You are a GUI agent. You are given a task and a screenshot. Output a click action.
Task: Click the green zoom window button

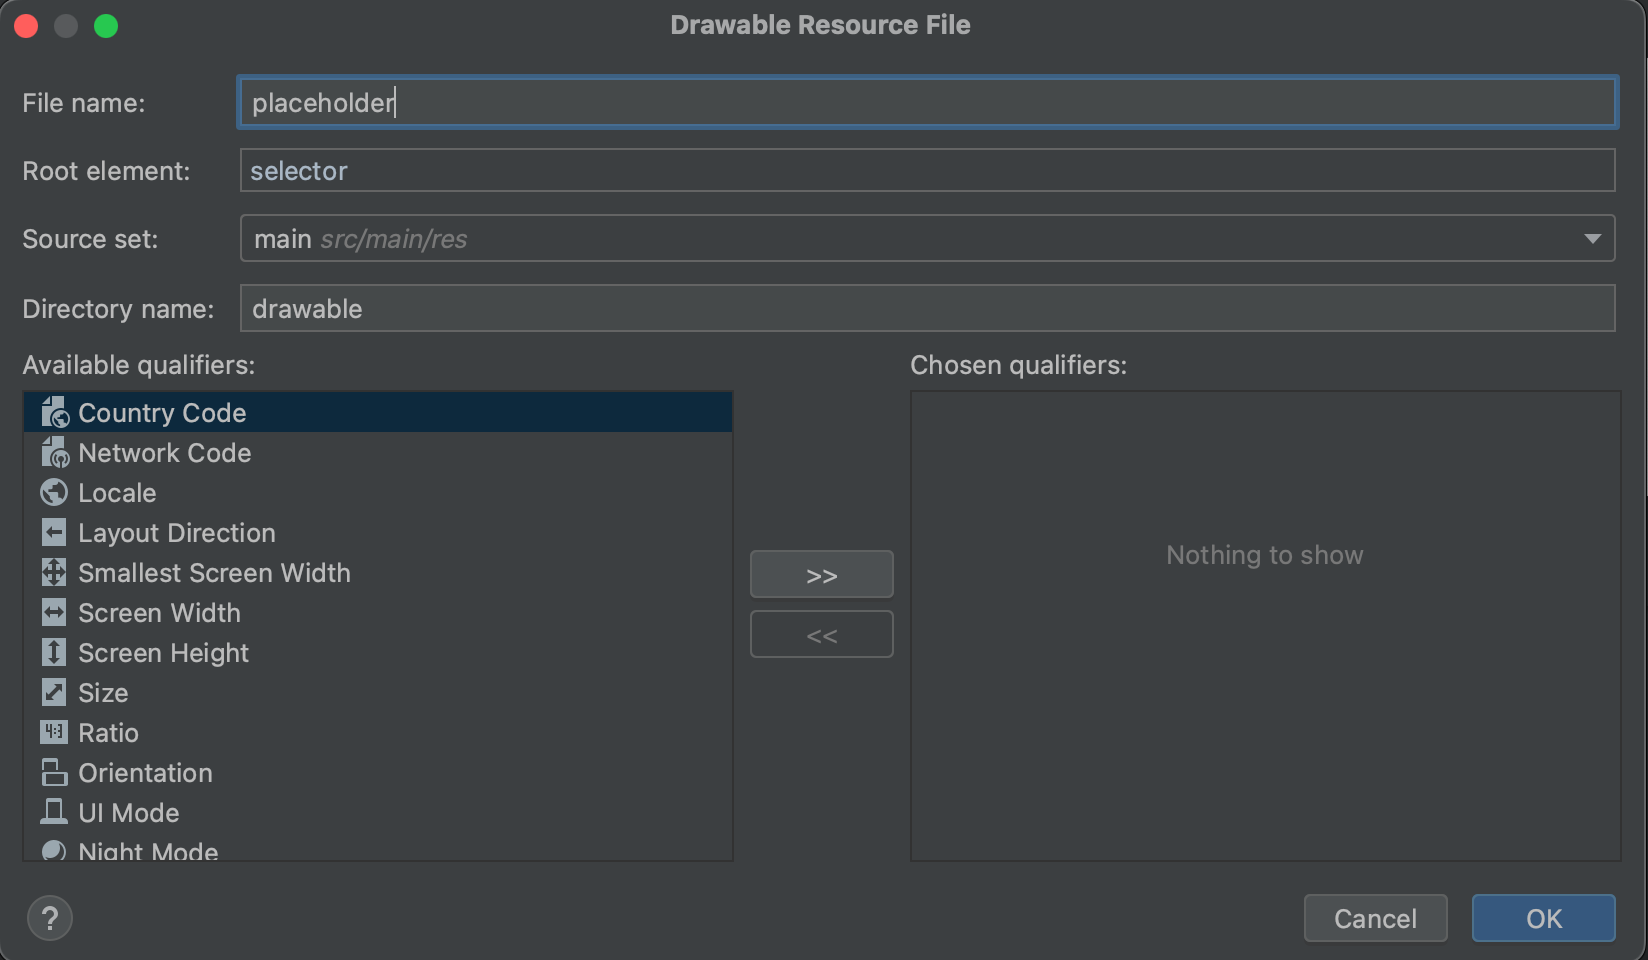106,26
